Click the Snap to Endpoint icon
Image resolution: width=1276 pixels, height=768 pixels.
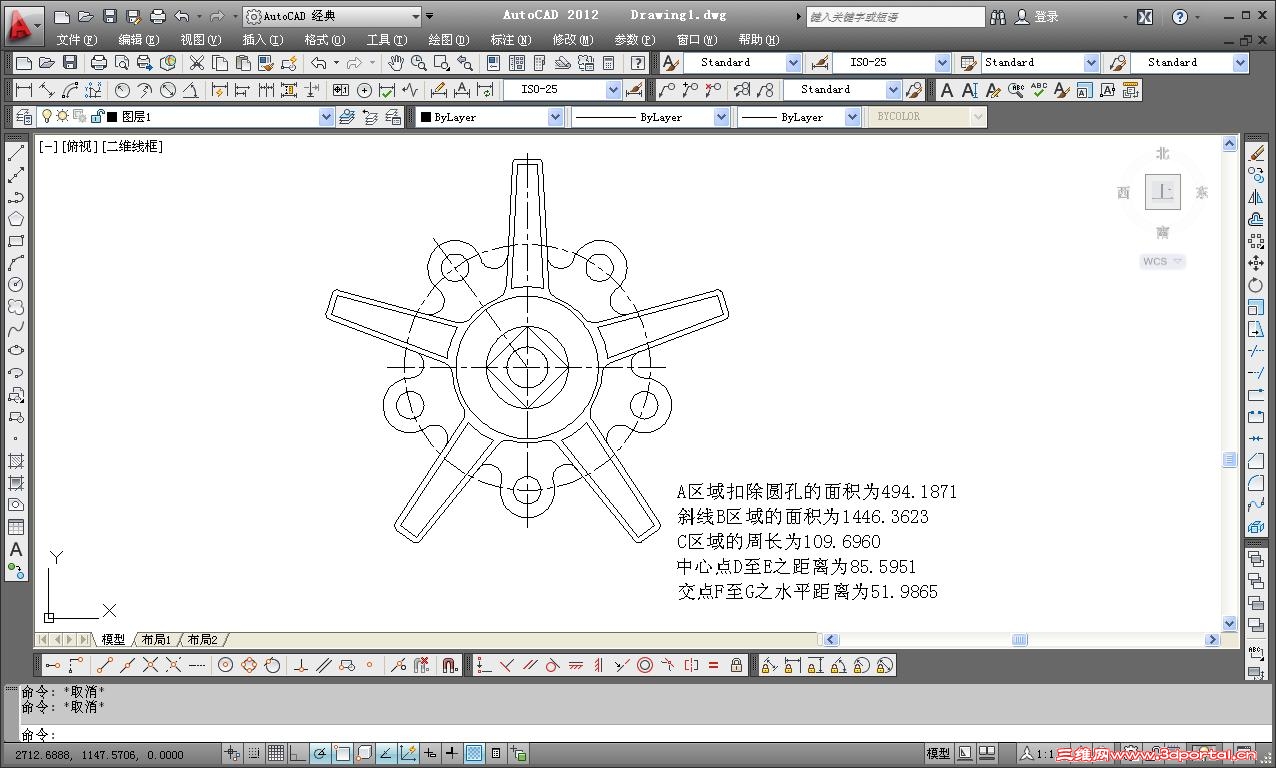coord(104,665)
